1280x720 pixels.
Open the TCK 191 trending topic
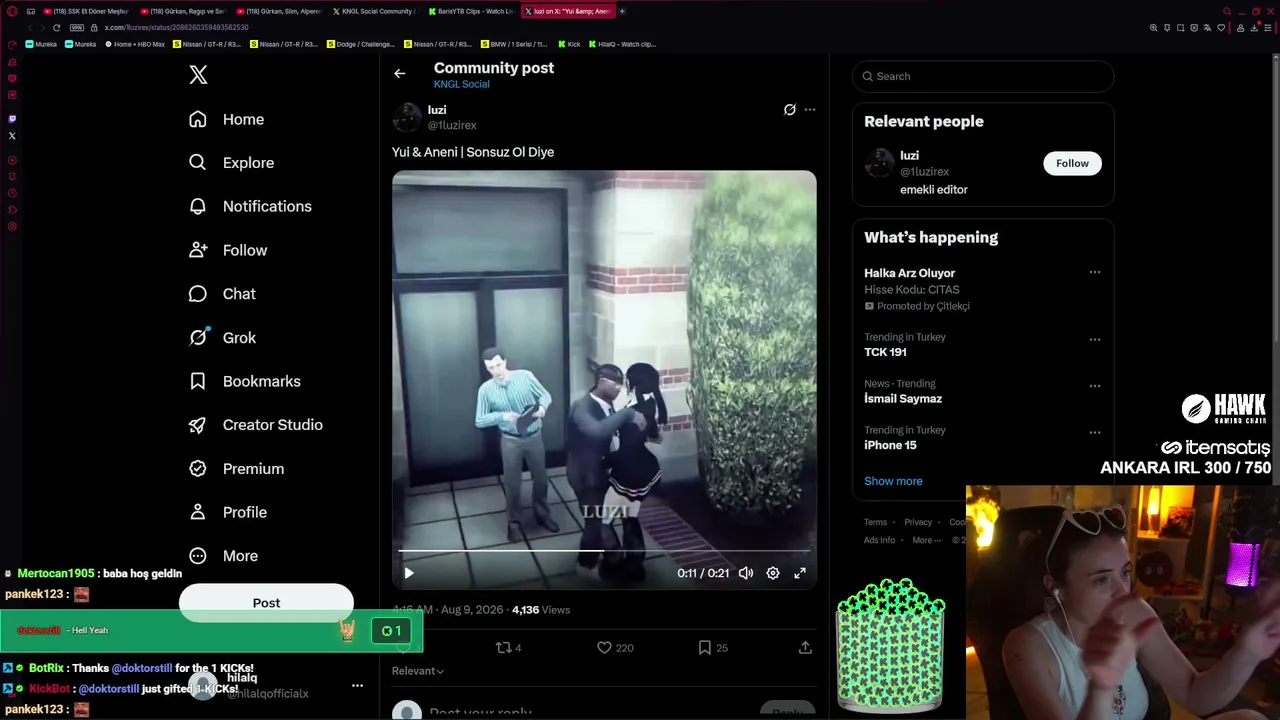(885, 352)
